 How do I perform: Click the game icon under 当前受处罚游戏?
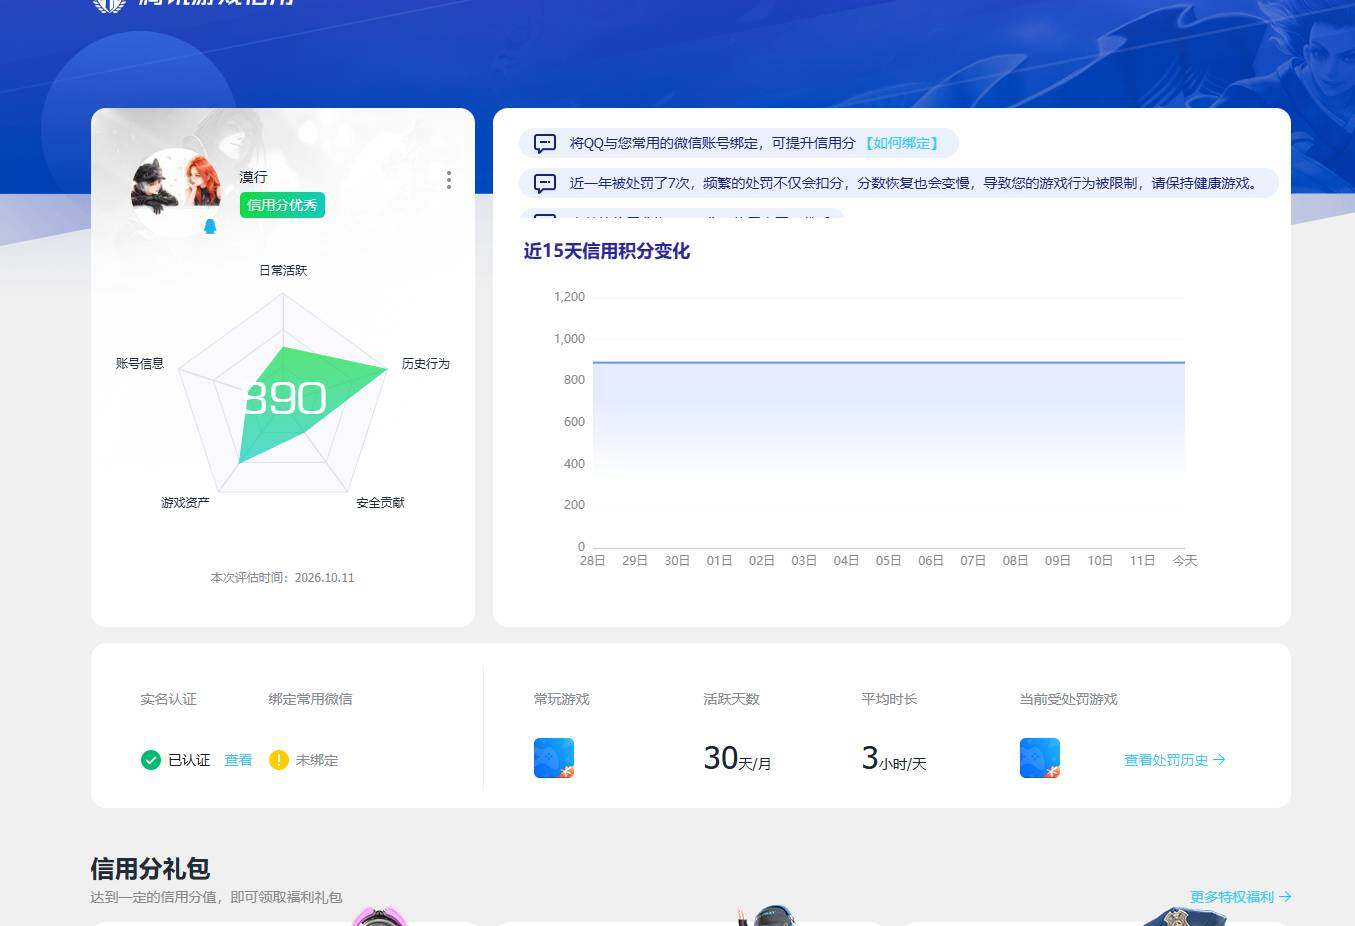(1040, 758)
